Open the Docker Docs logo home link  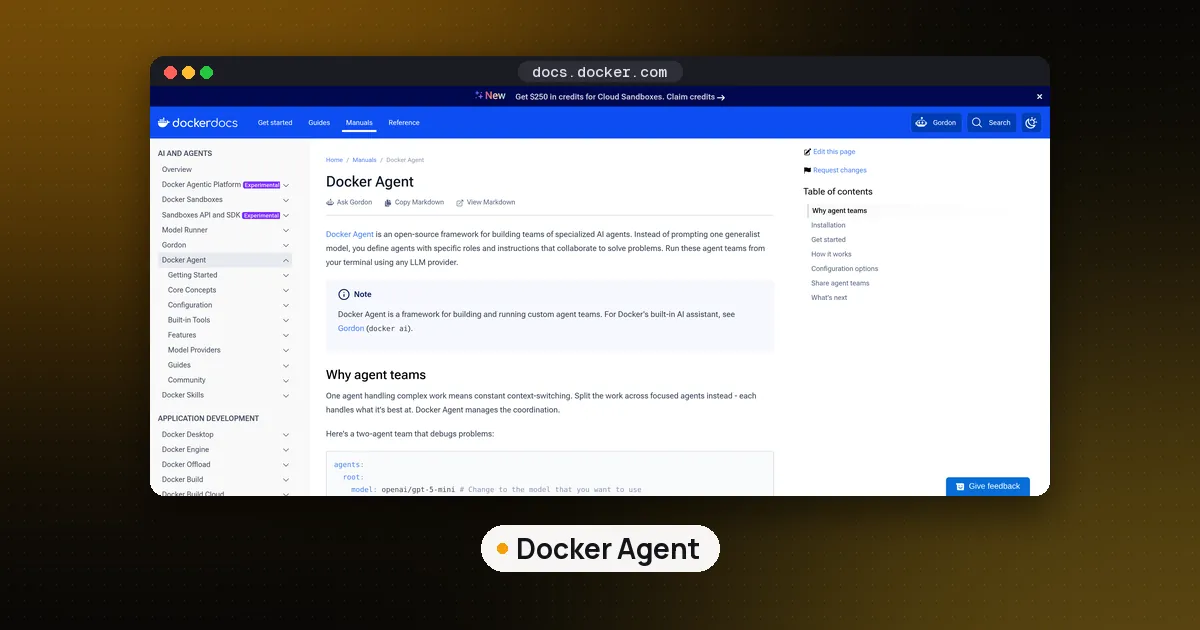[198, 123]
